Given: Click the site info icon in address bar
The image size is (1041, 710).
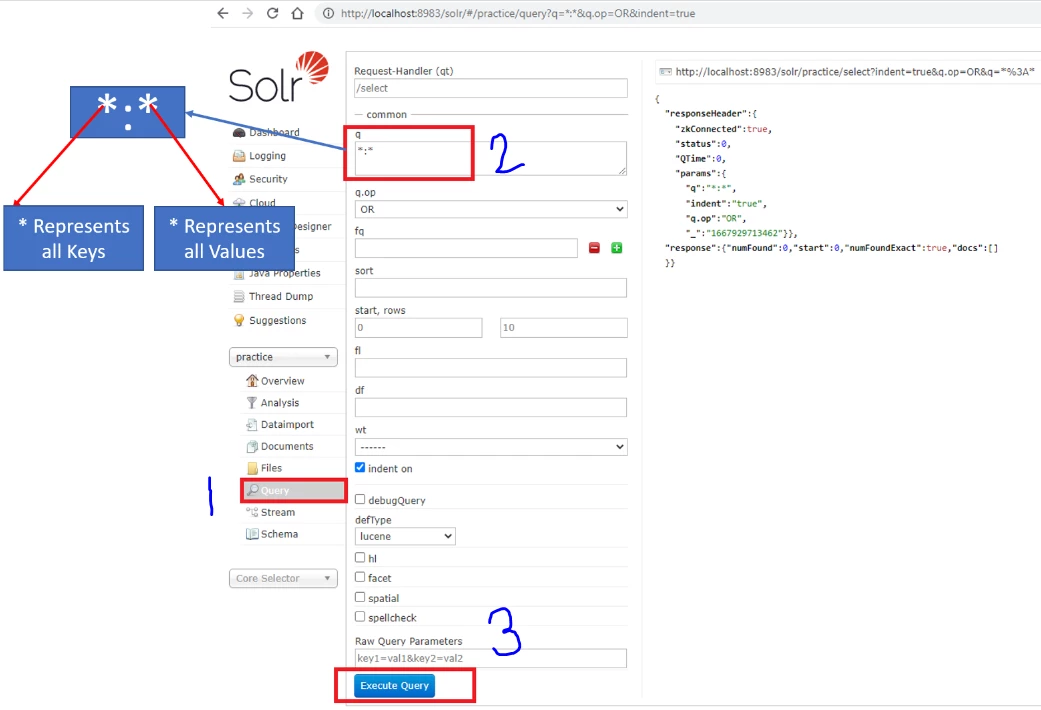Looking at the screenshot, I should pyautogui.click(x=328, y=13).
